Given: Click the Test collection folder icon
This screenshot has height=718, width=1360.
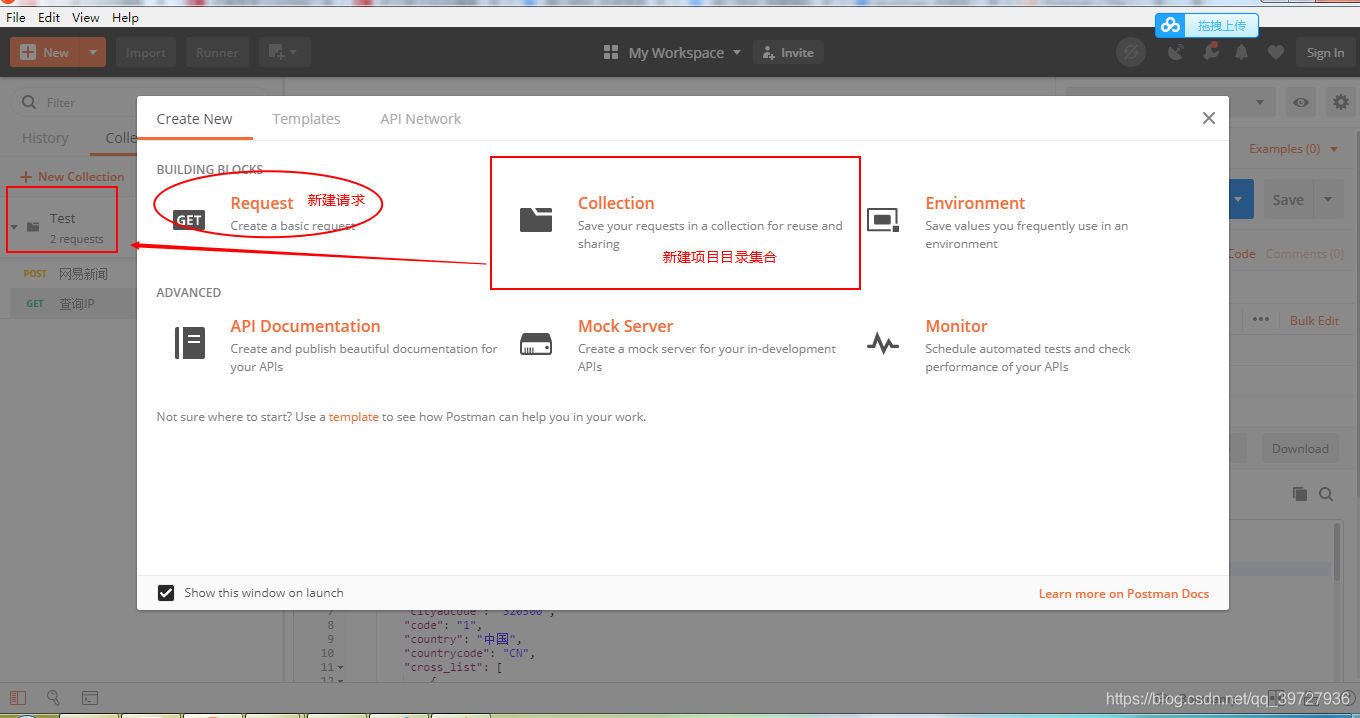Looking at the screenshot, I should 33,227.
